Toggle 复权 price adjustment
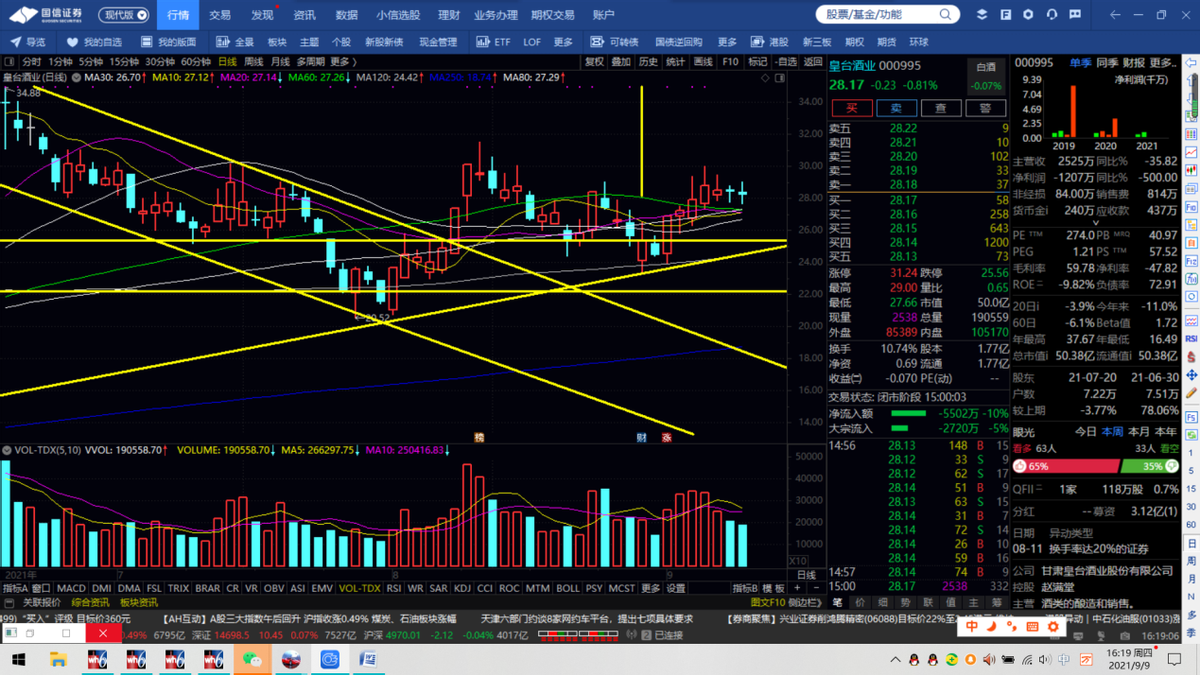 (x=594, y=62)
